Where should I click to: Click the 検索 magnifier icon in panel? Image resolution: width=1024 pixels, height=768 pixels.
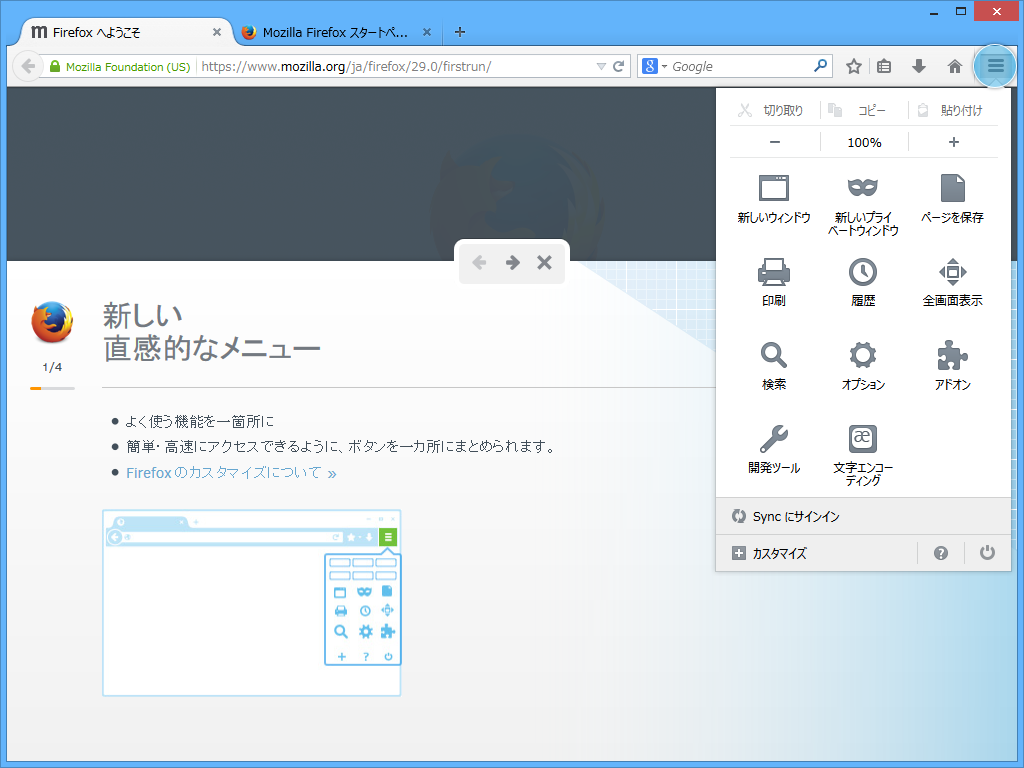coord(774,366)
